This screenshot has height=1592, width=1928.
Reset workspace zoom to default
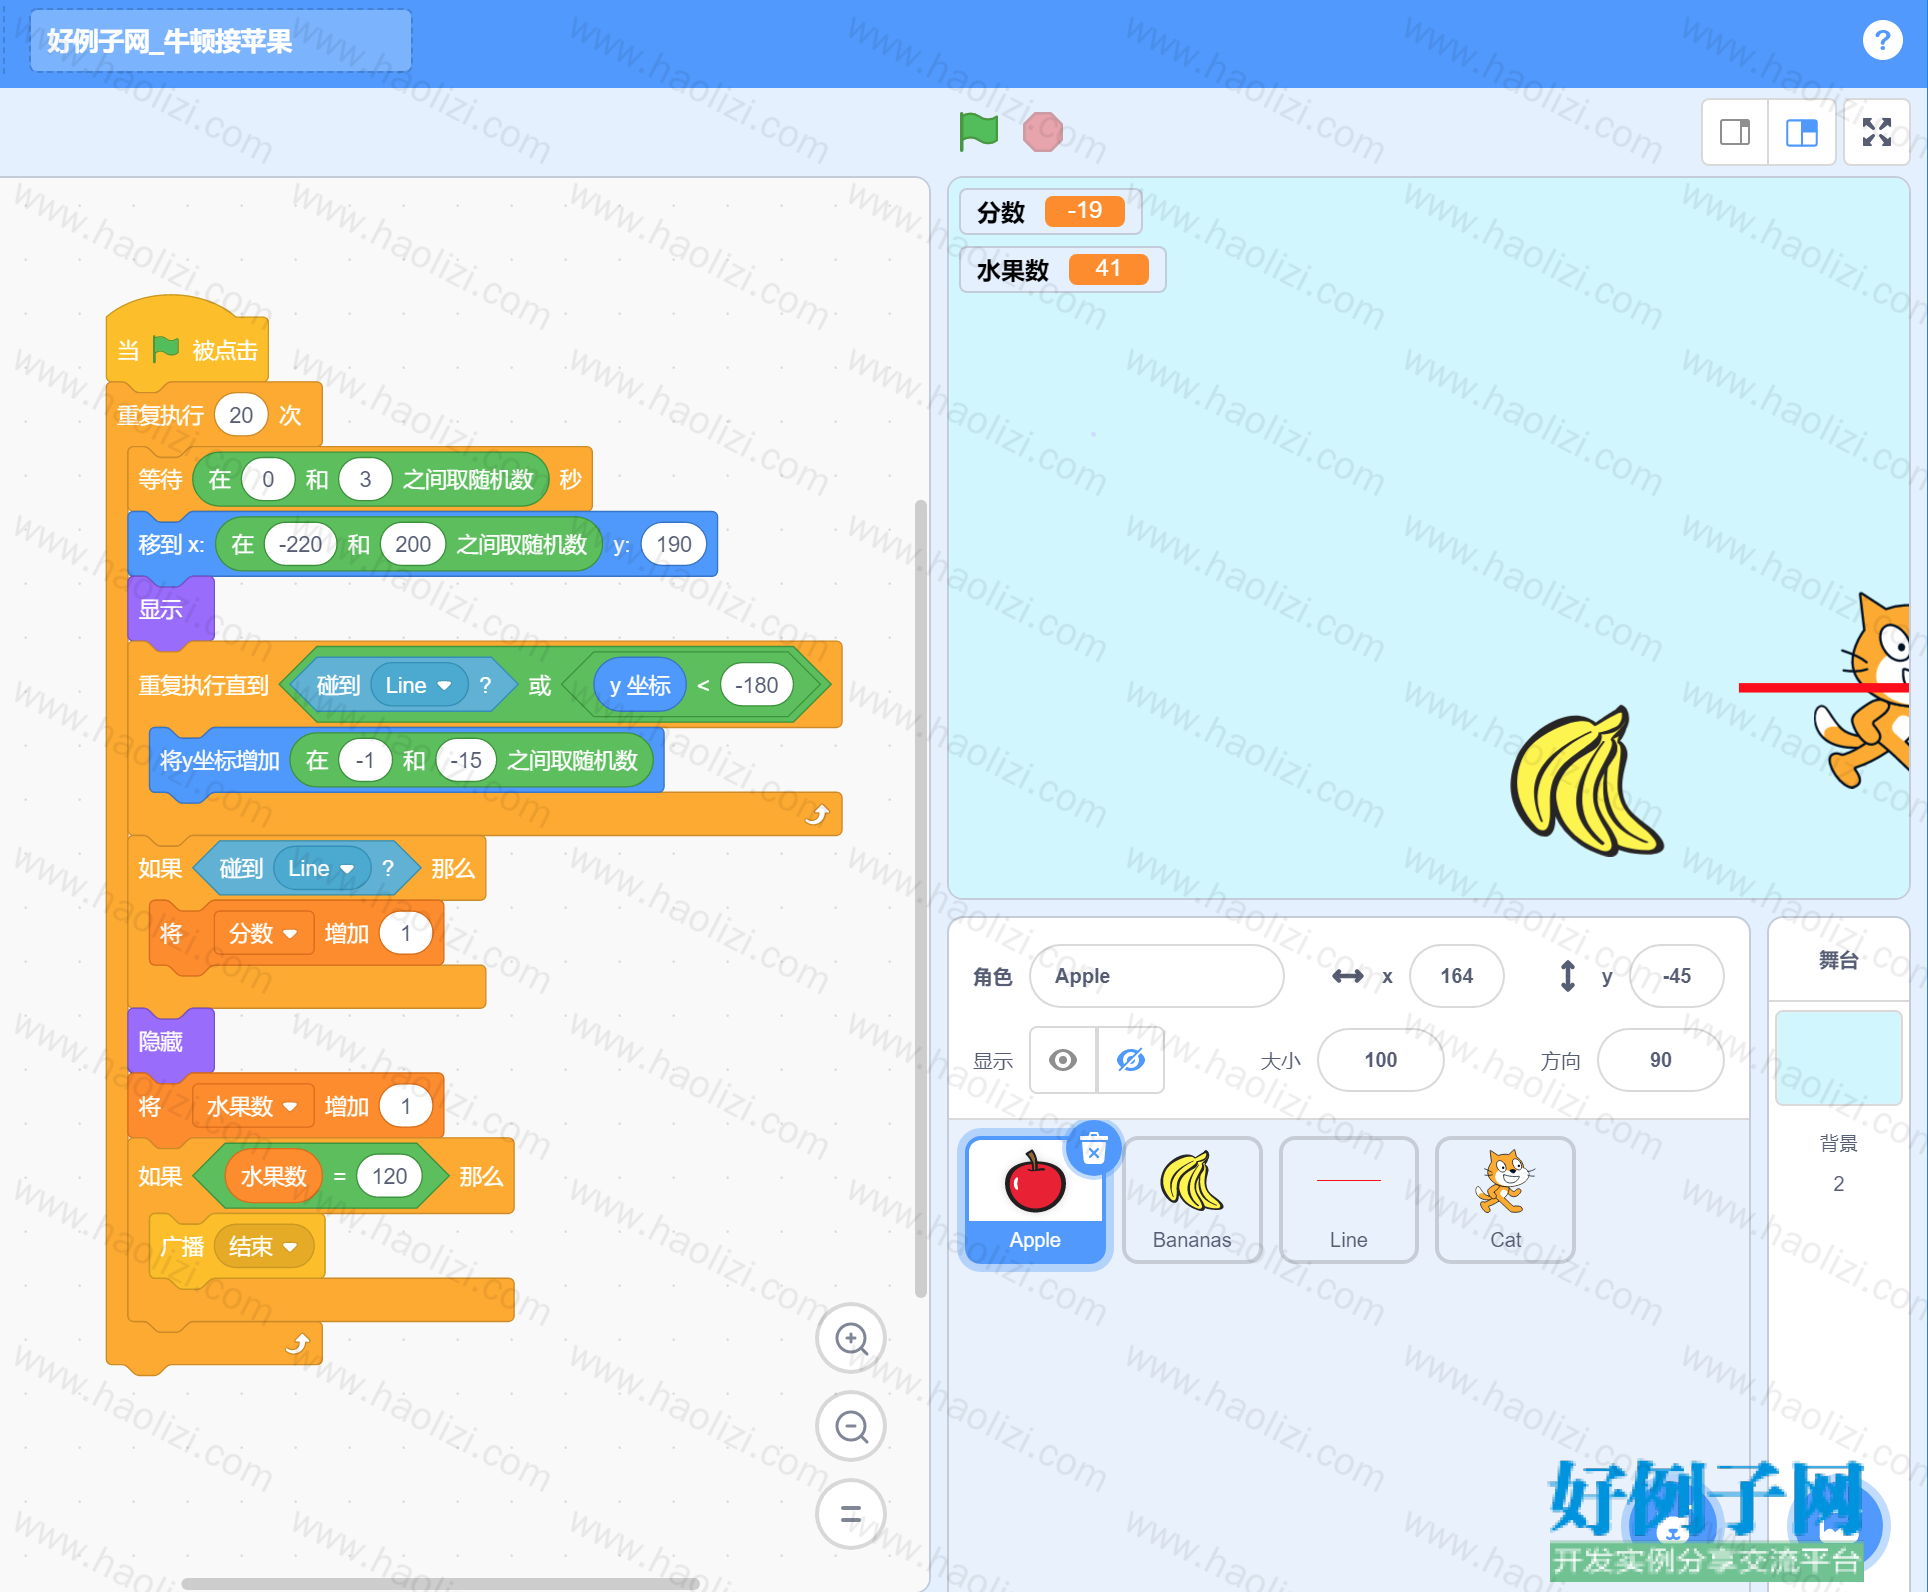pyautogui.click(x=851, y=1514)
